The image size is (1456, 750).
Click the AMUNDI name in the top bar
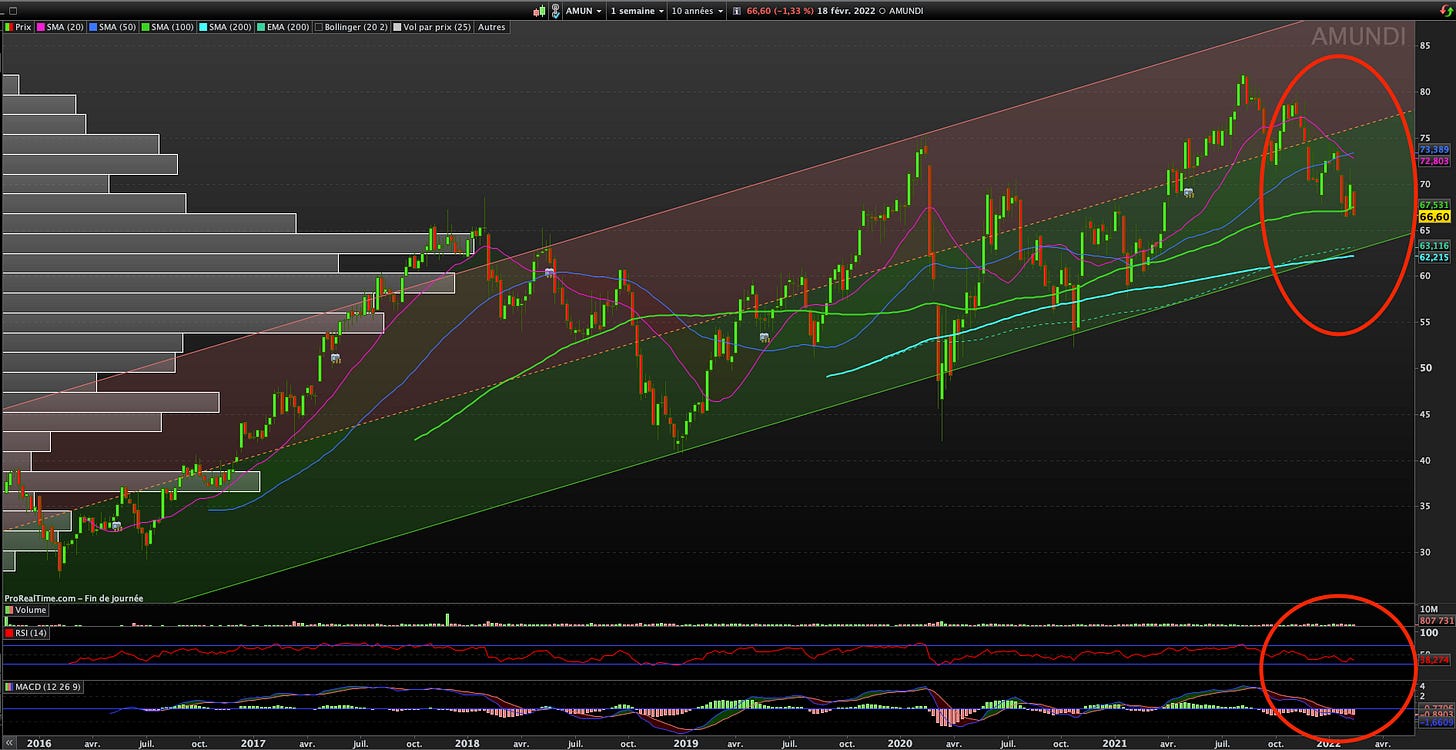(x=906, y=11)
